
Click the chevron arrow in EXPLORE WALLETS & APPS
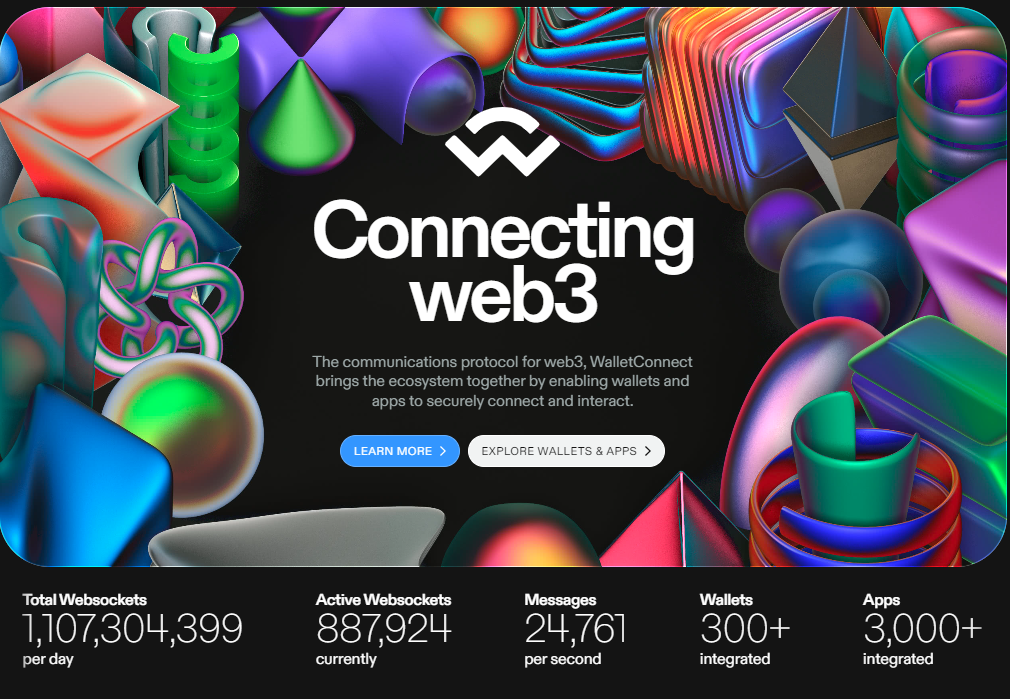click(647, 451)
